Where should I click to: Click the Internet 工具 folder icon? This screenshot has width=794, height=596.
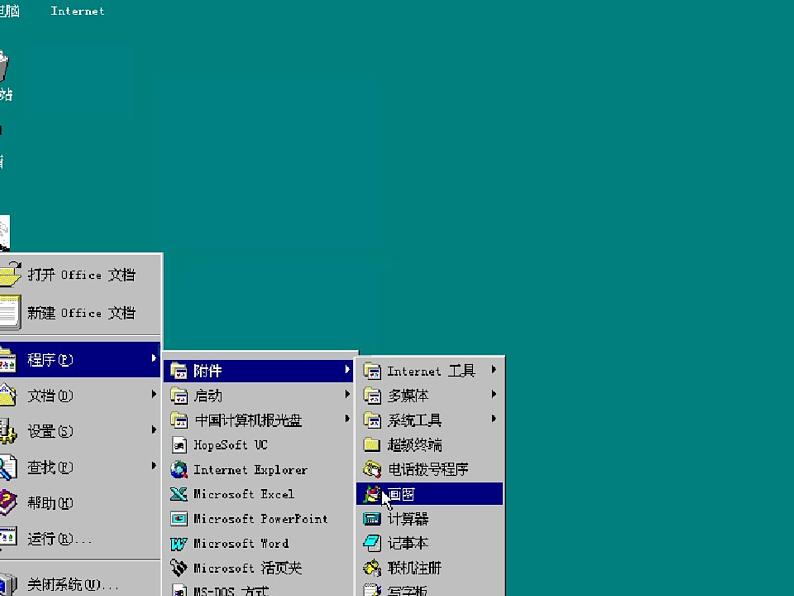pos(372,371)
